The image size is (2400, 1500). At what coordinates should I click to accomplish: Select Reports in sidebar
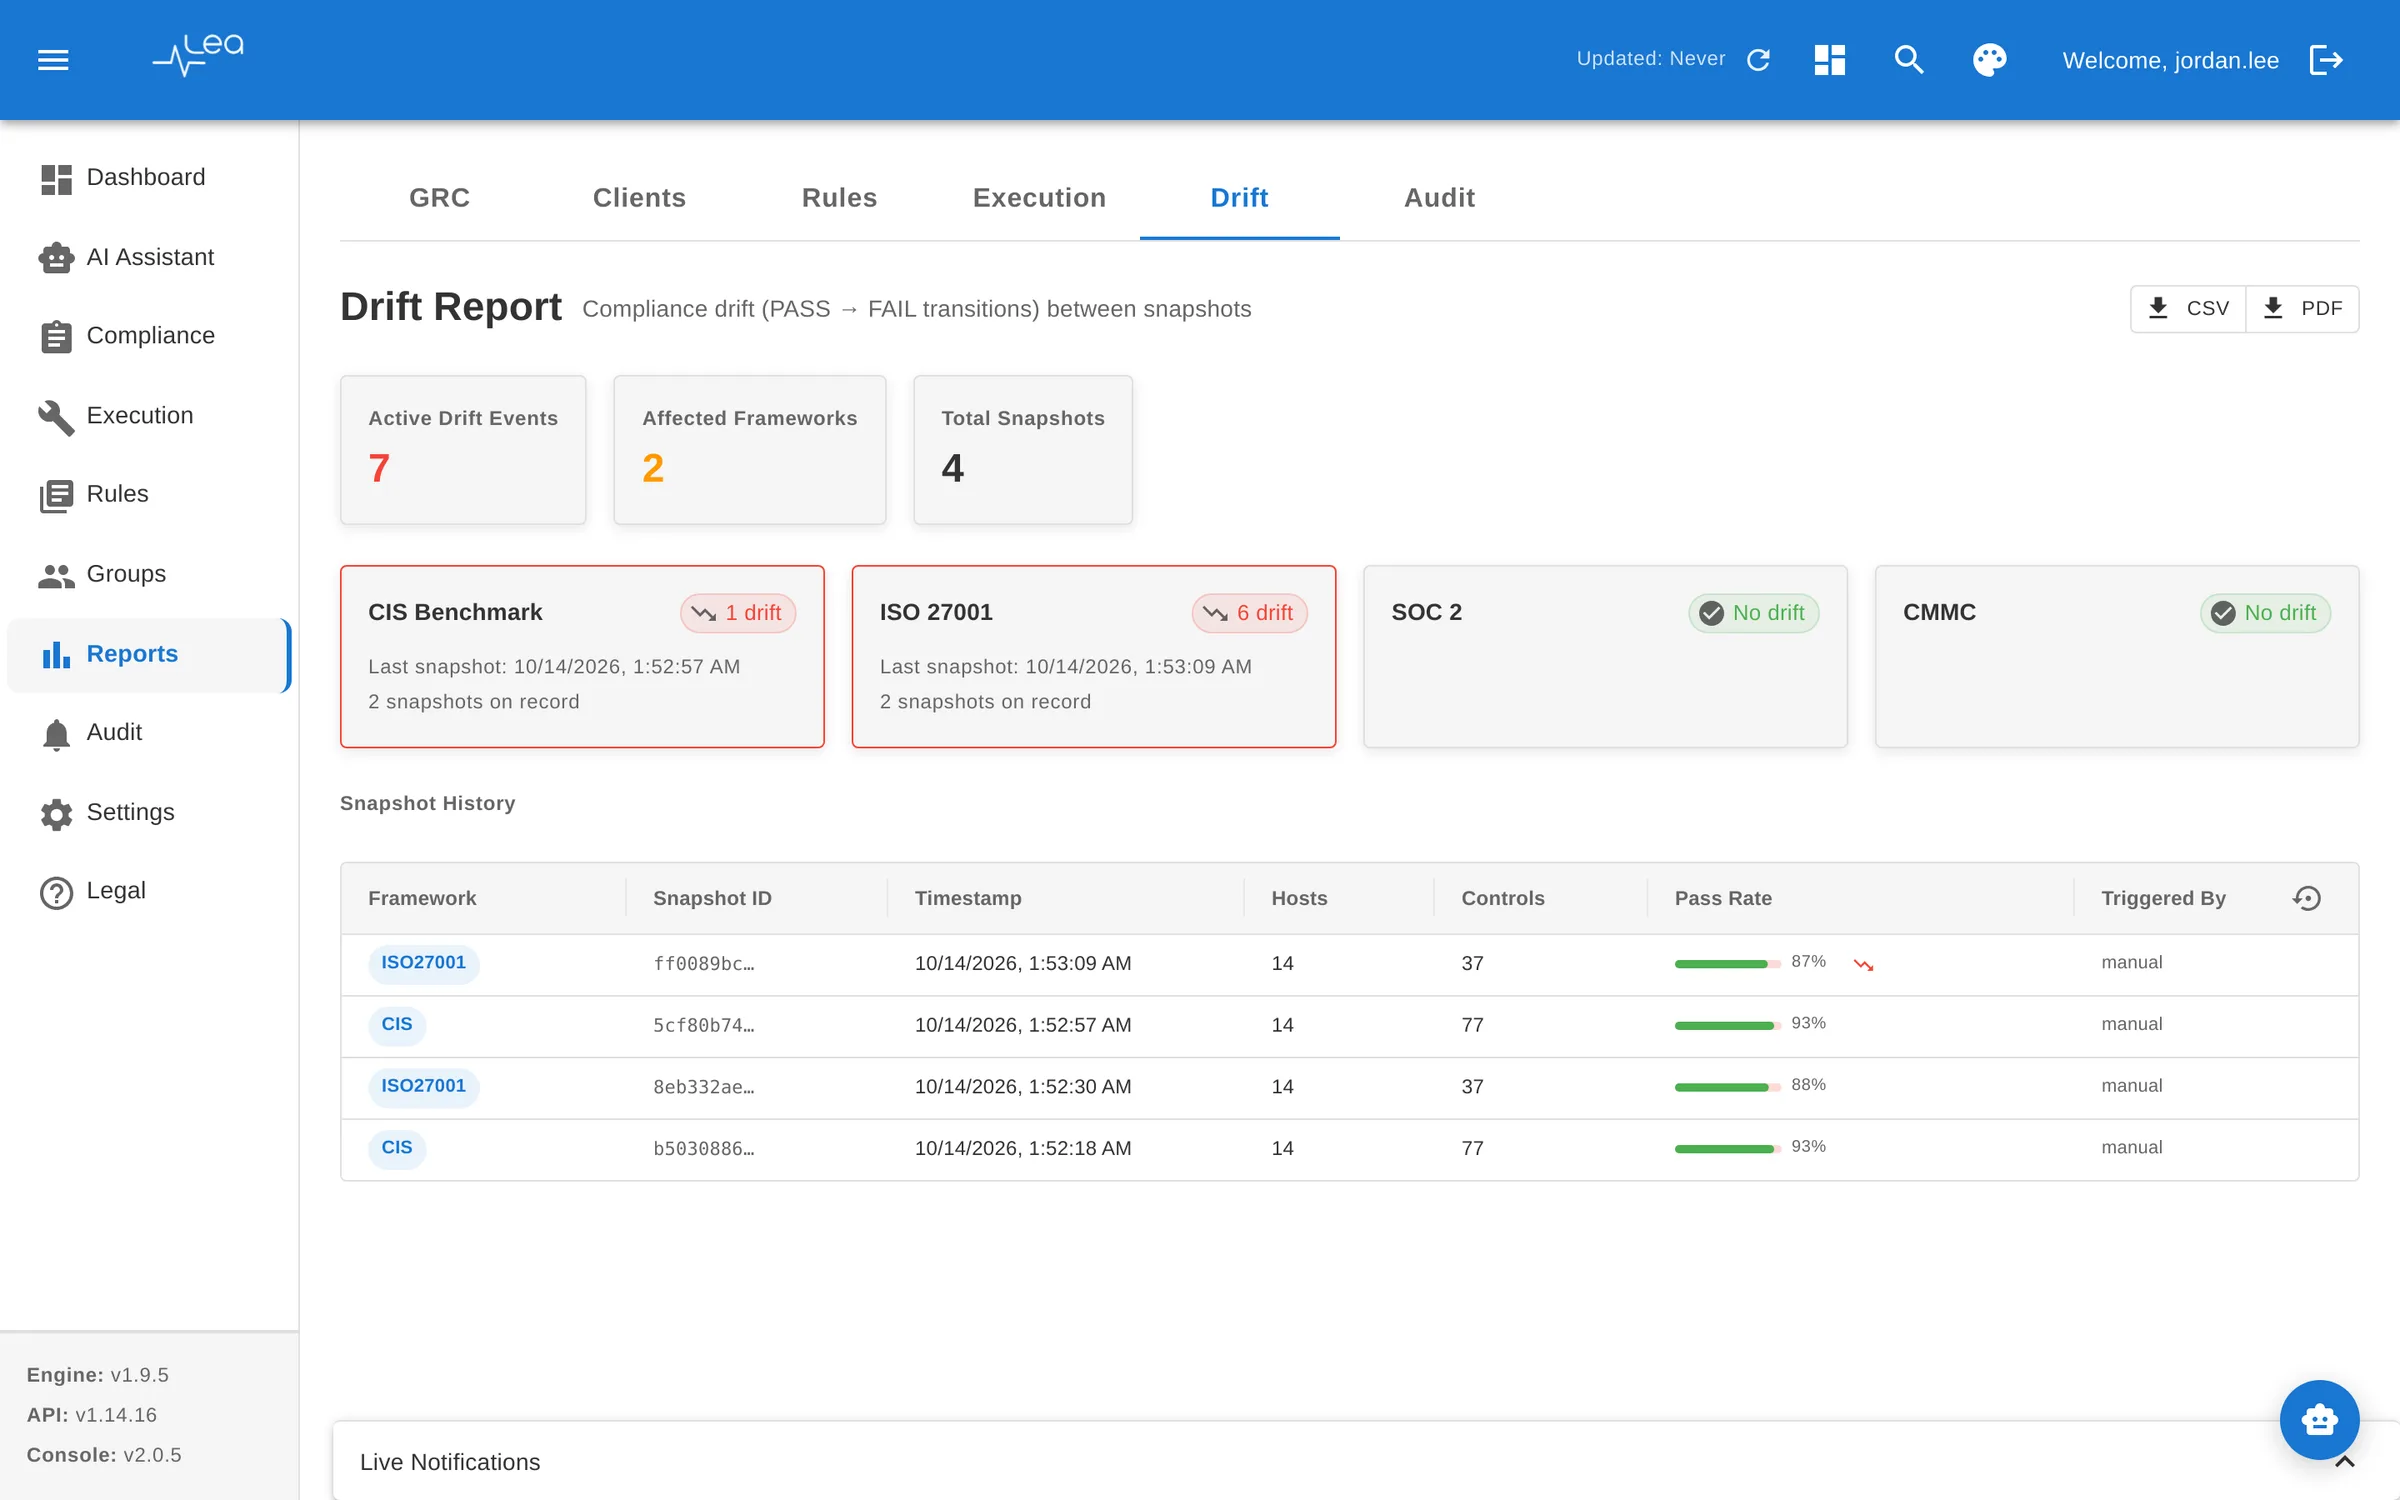[148, 654]
